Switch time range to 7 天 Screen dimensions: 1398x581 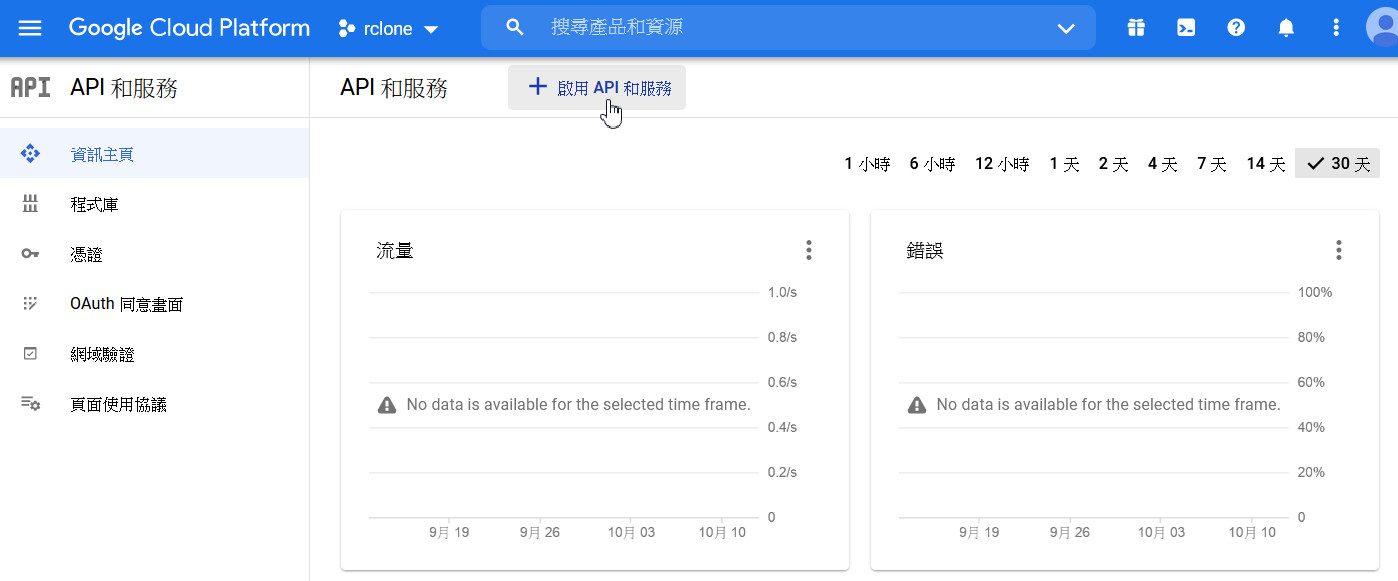(x=1212, y=164)
